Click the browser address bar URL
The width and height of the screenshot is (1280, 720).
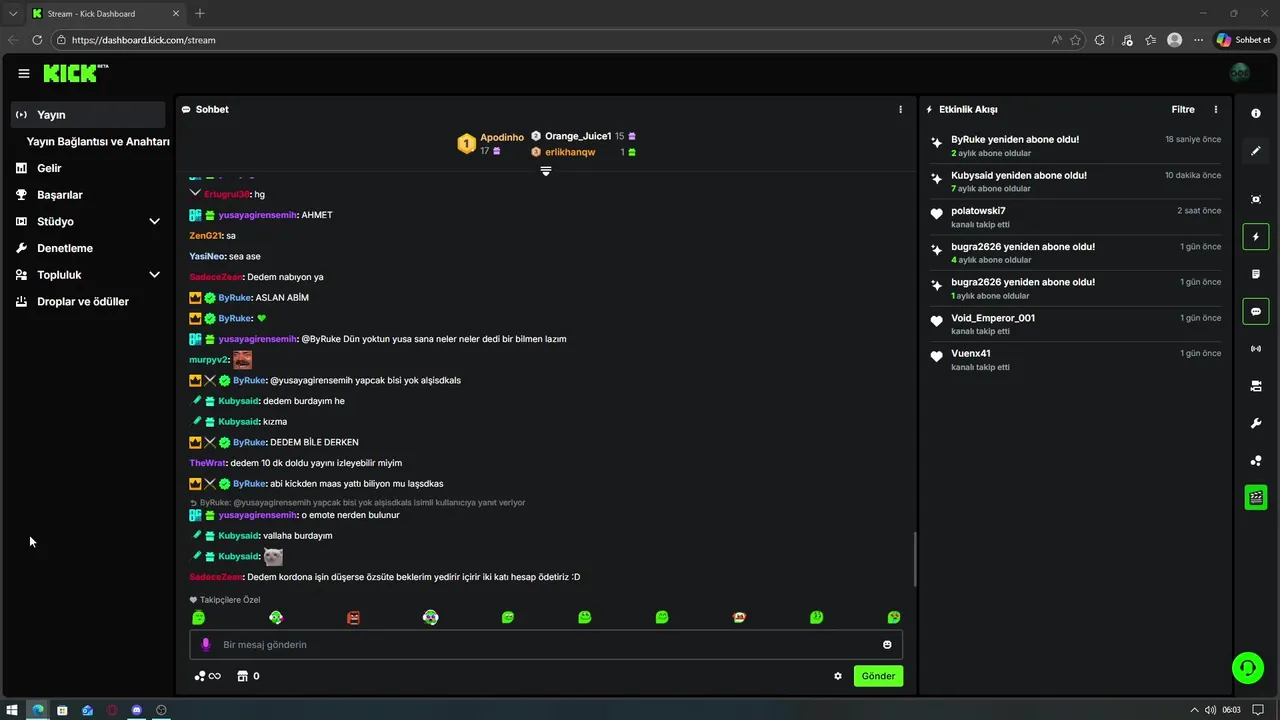tap(144, 40)
